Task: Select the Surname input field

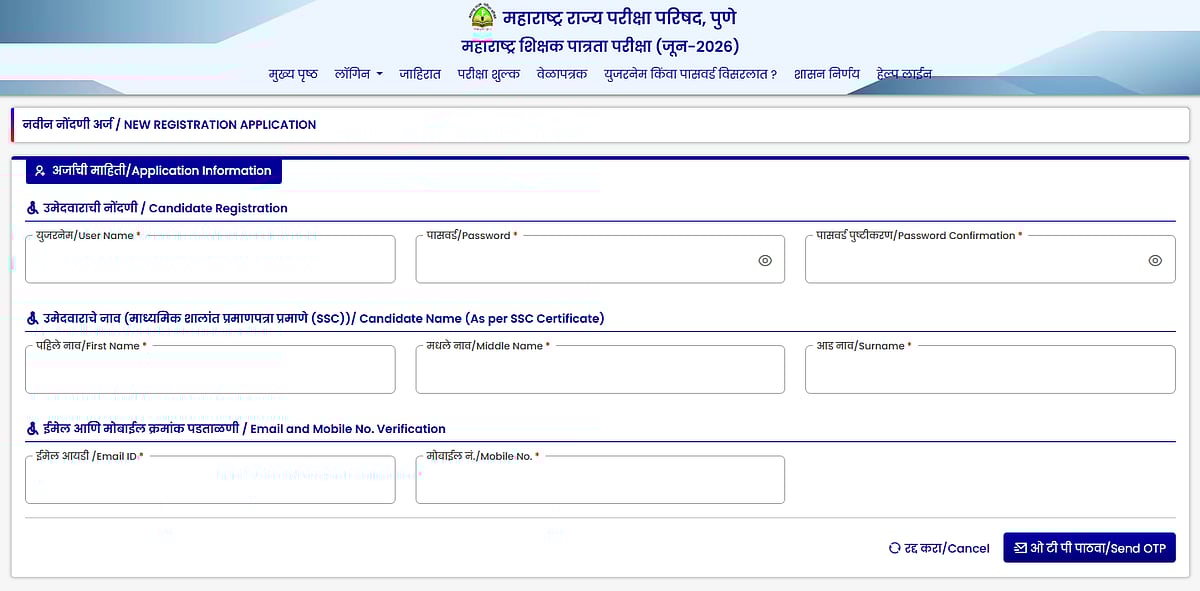Action: tap(990, 371)
